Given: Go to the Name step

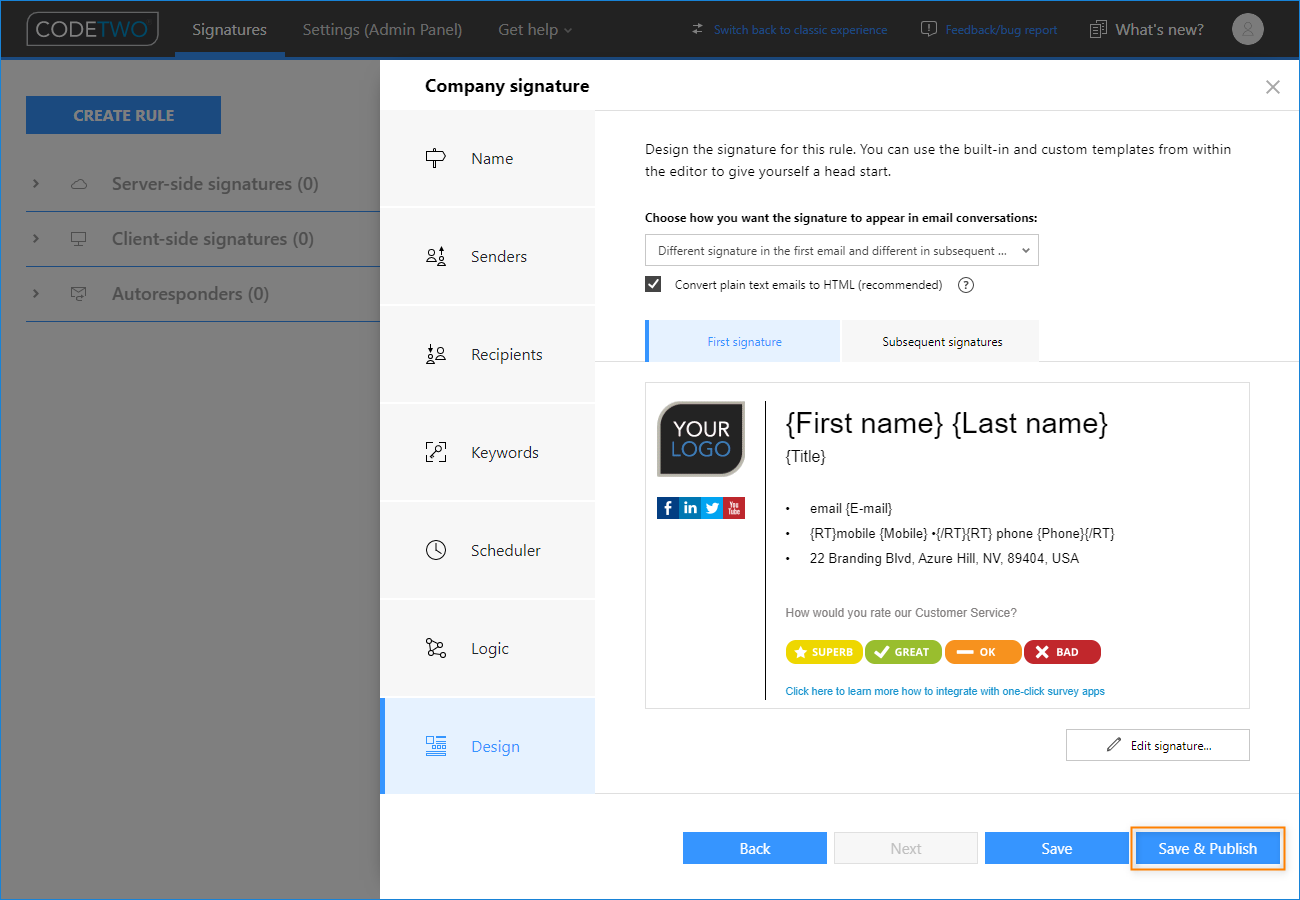Looking at the screenshot, I should click(488, 158).
